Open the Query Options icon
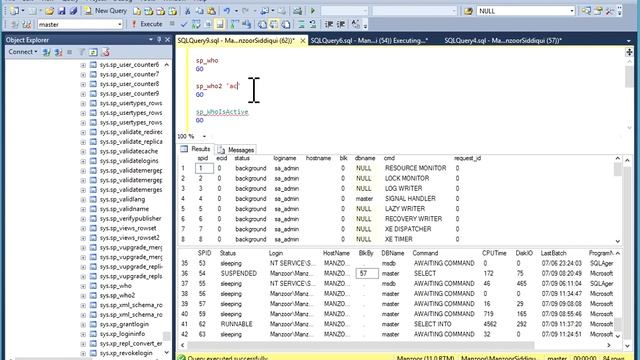 (208, 24)
